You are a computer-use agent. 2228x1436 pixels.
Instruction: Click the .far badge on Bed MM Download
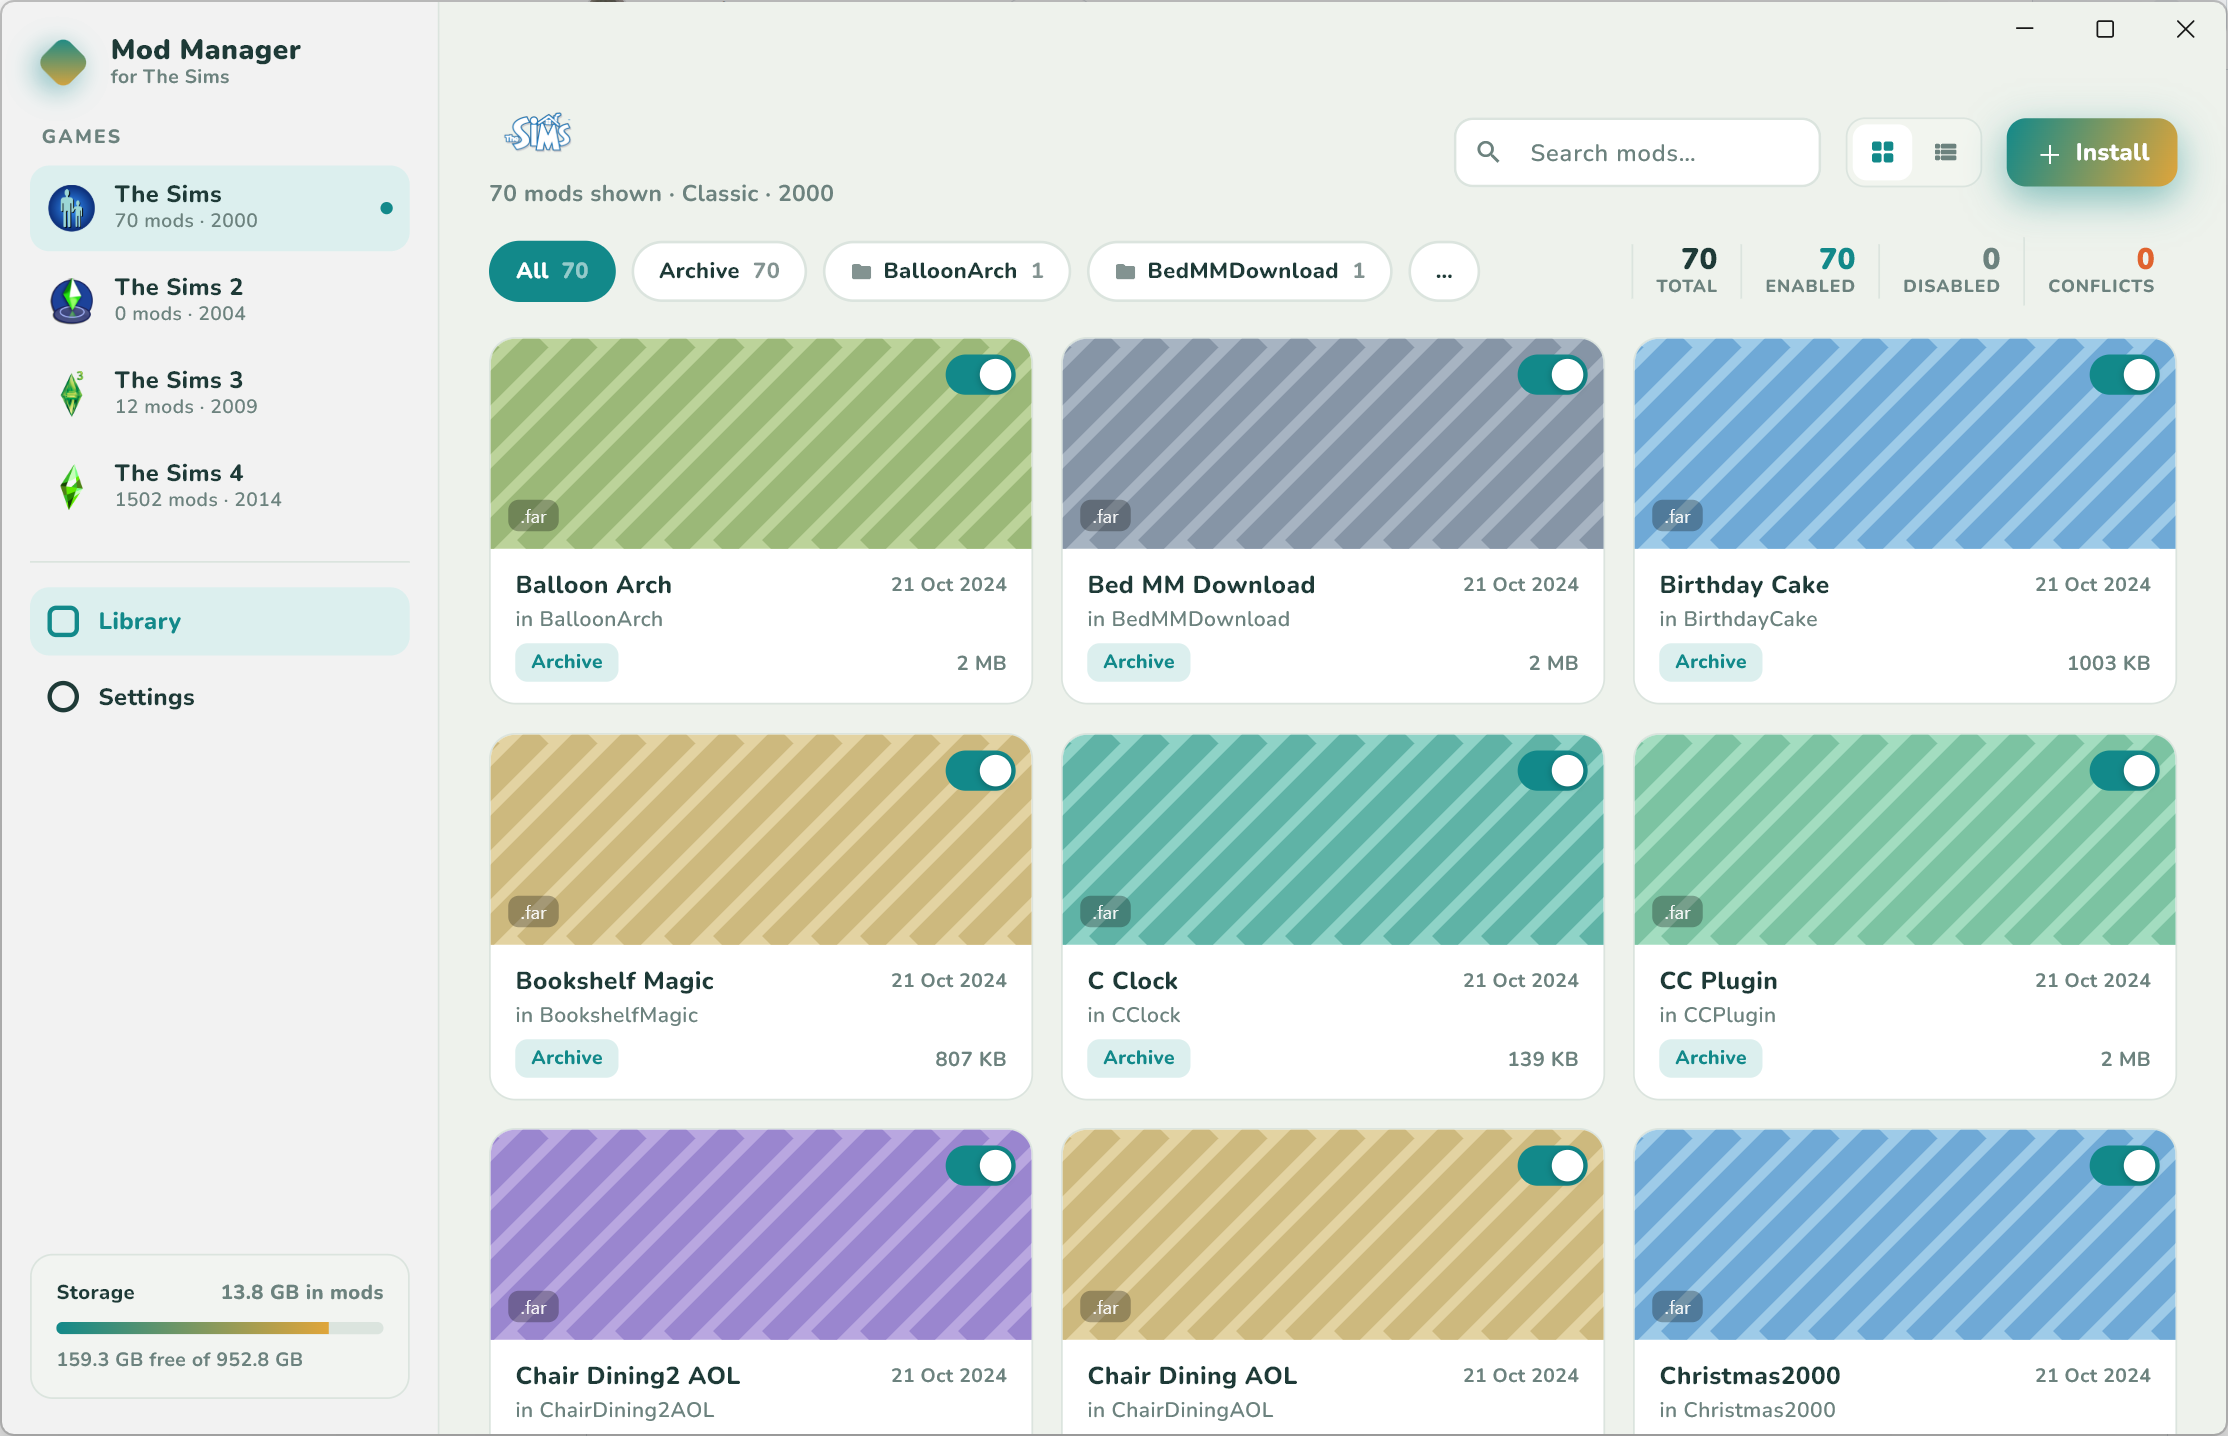1106,516
